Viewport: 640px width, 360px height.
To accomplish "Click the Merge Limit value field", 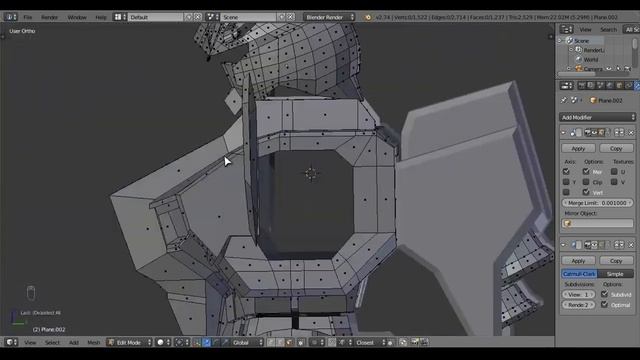I will (x=598, y=203).
